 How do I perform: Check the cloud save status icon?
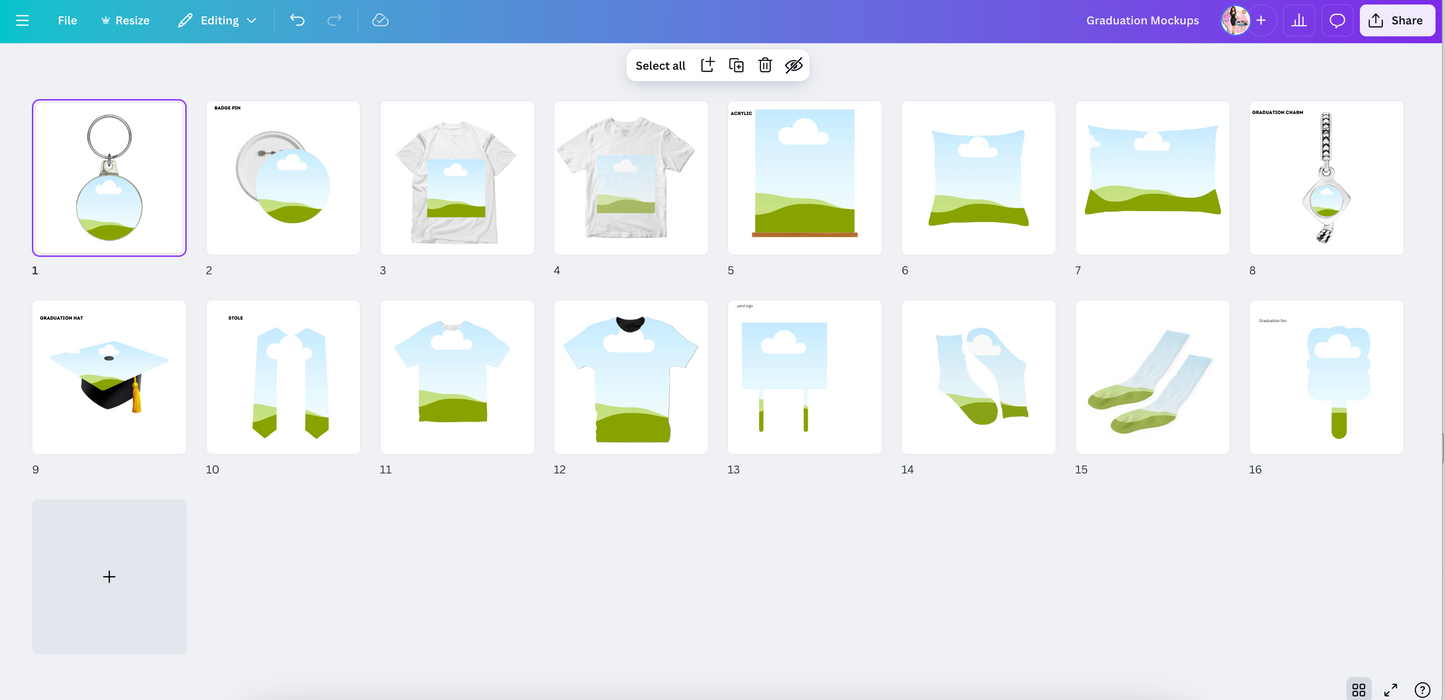point(380,20)
